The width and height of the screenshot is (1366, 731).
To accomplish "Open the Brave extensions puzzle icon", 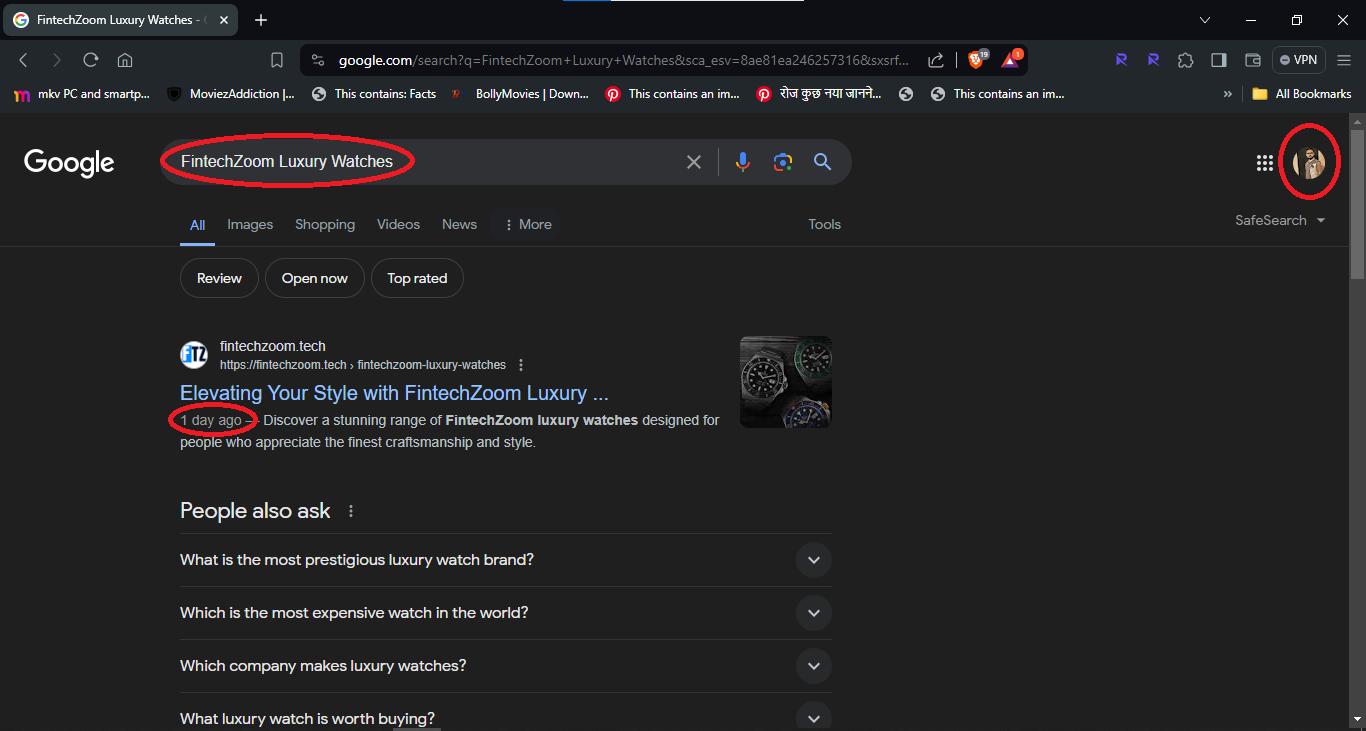I will 1185,60.
